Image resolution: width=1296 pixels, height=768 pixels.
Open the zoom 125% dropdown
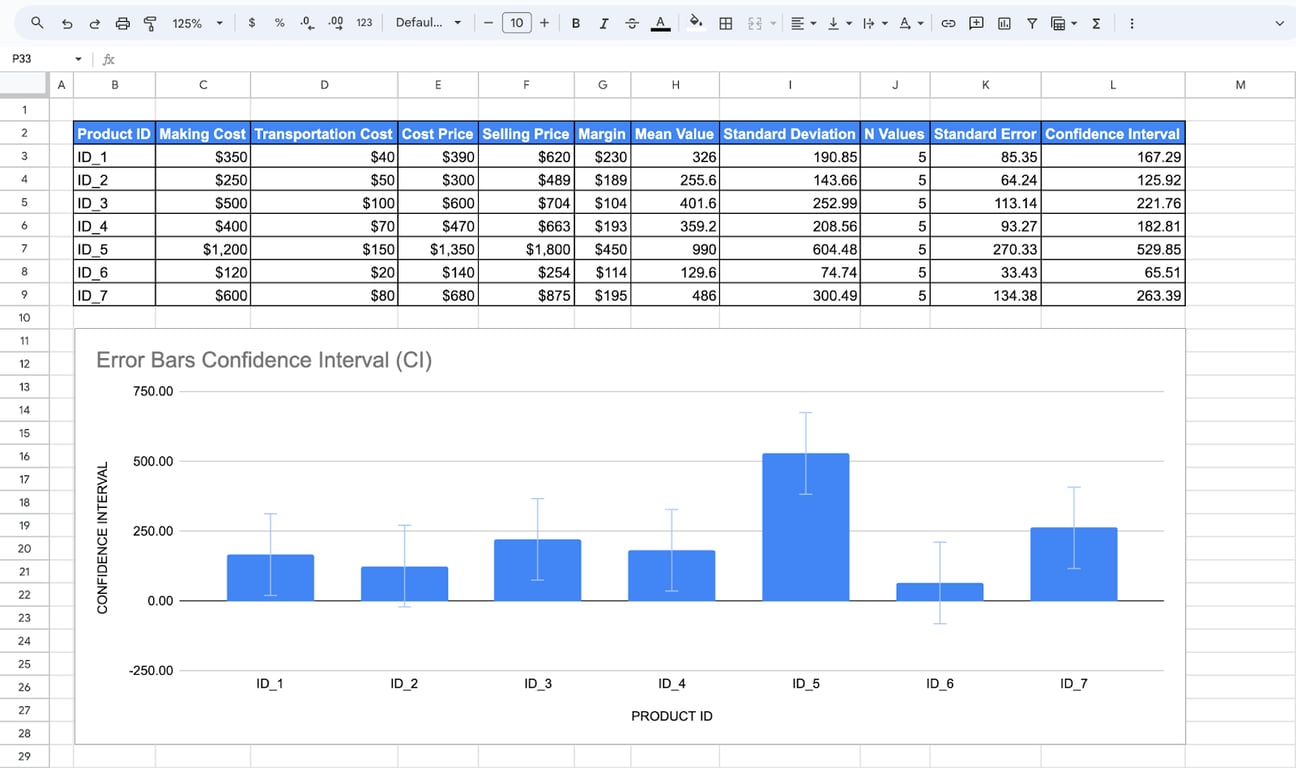[x=197, y=23]
